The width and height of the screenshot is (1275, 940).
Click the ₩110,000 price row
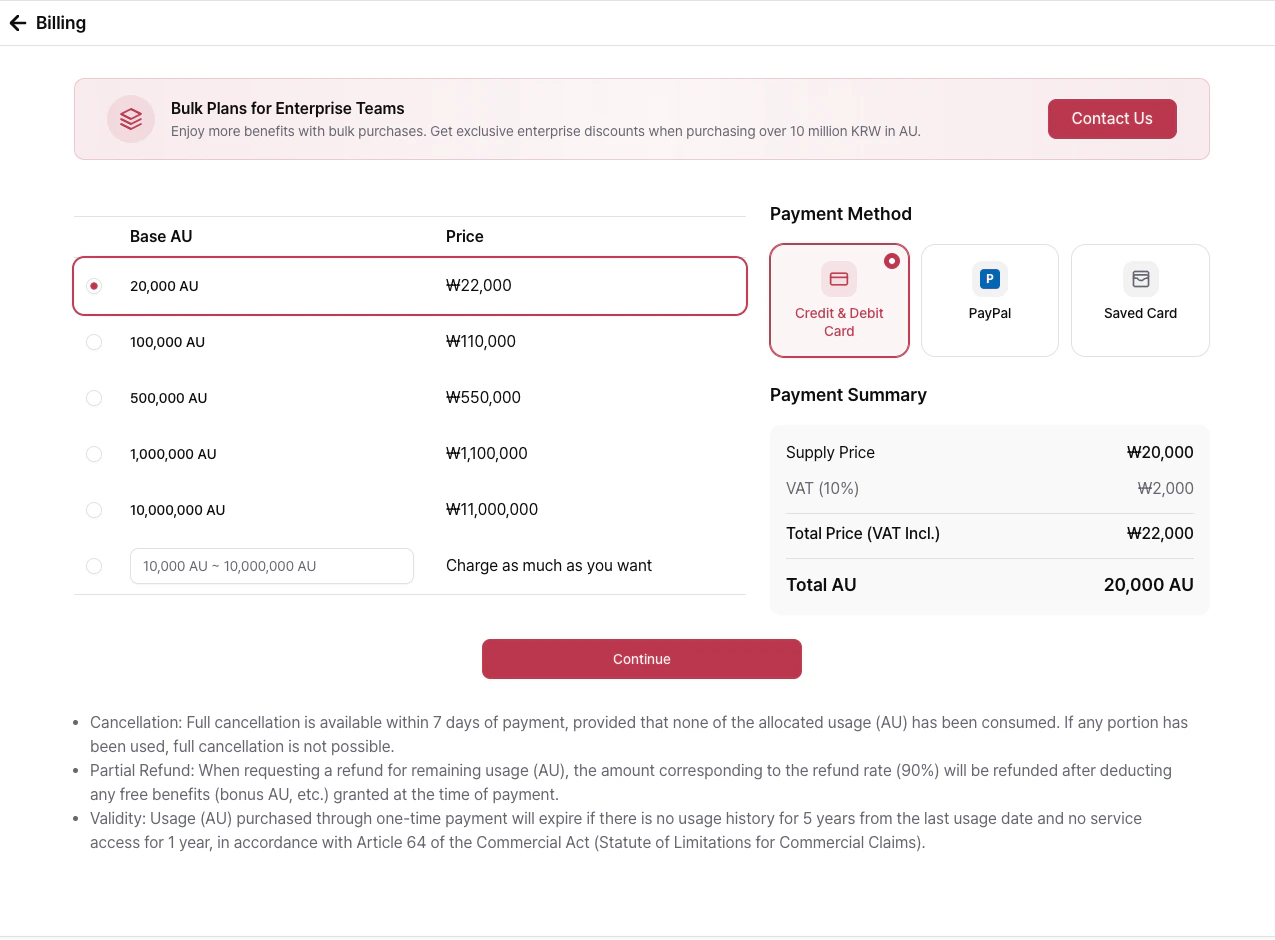coord(481,342)
